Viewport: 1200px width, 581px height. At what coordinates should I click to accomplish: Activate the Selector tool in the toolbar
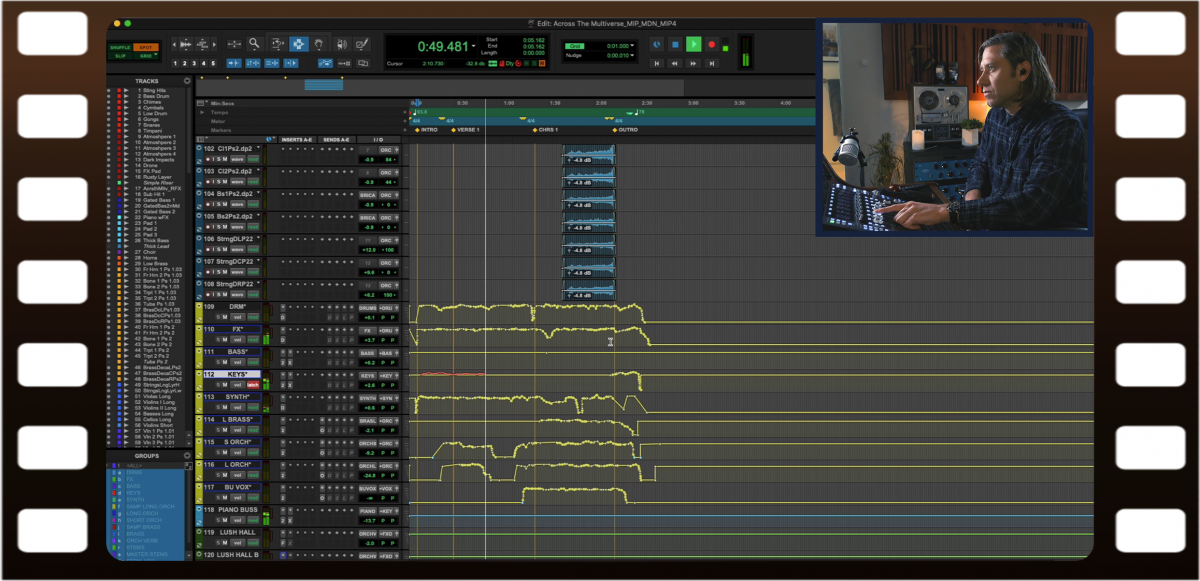tap(298, 44)
